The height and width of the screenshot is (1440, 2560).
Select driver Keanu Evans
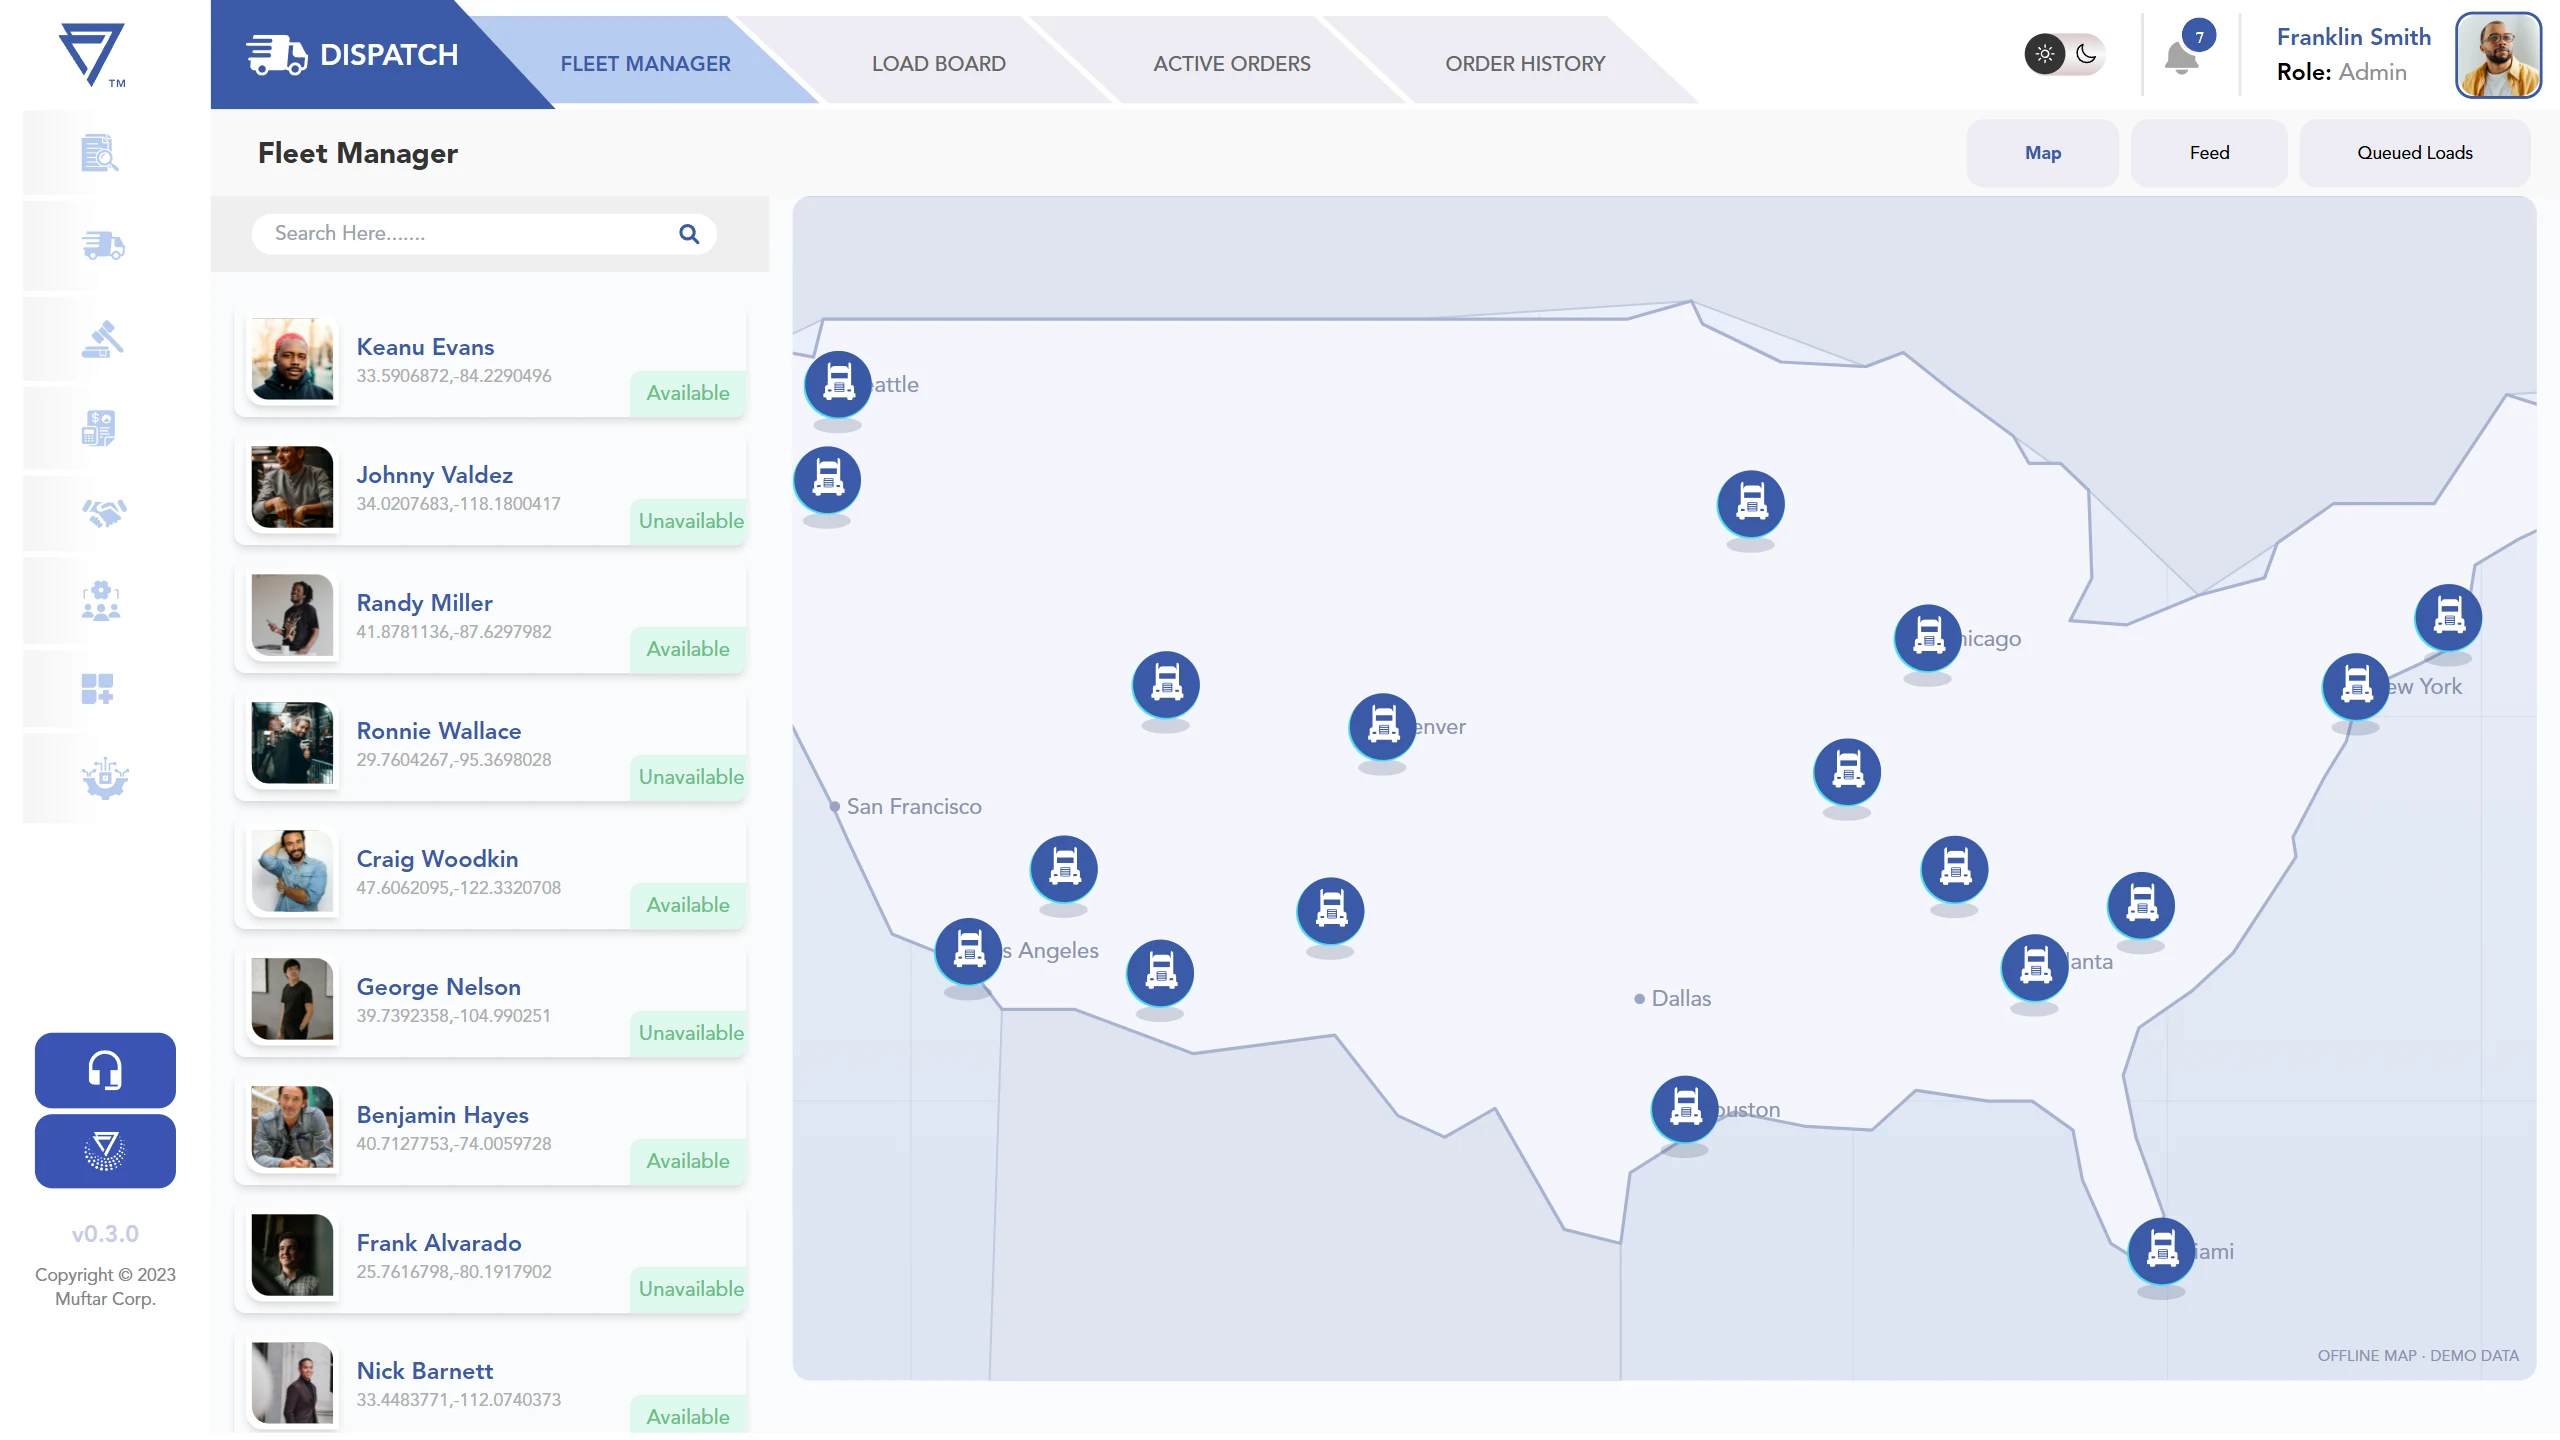(x=490, y=361)
